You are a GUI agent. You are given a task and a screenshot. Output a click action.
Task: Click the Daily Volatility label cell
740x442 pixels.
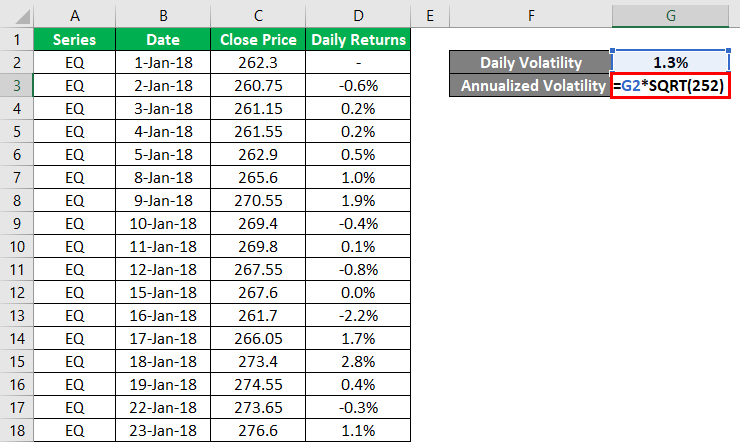tap(531, 63)
